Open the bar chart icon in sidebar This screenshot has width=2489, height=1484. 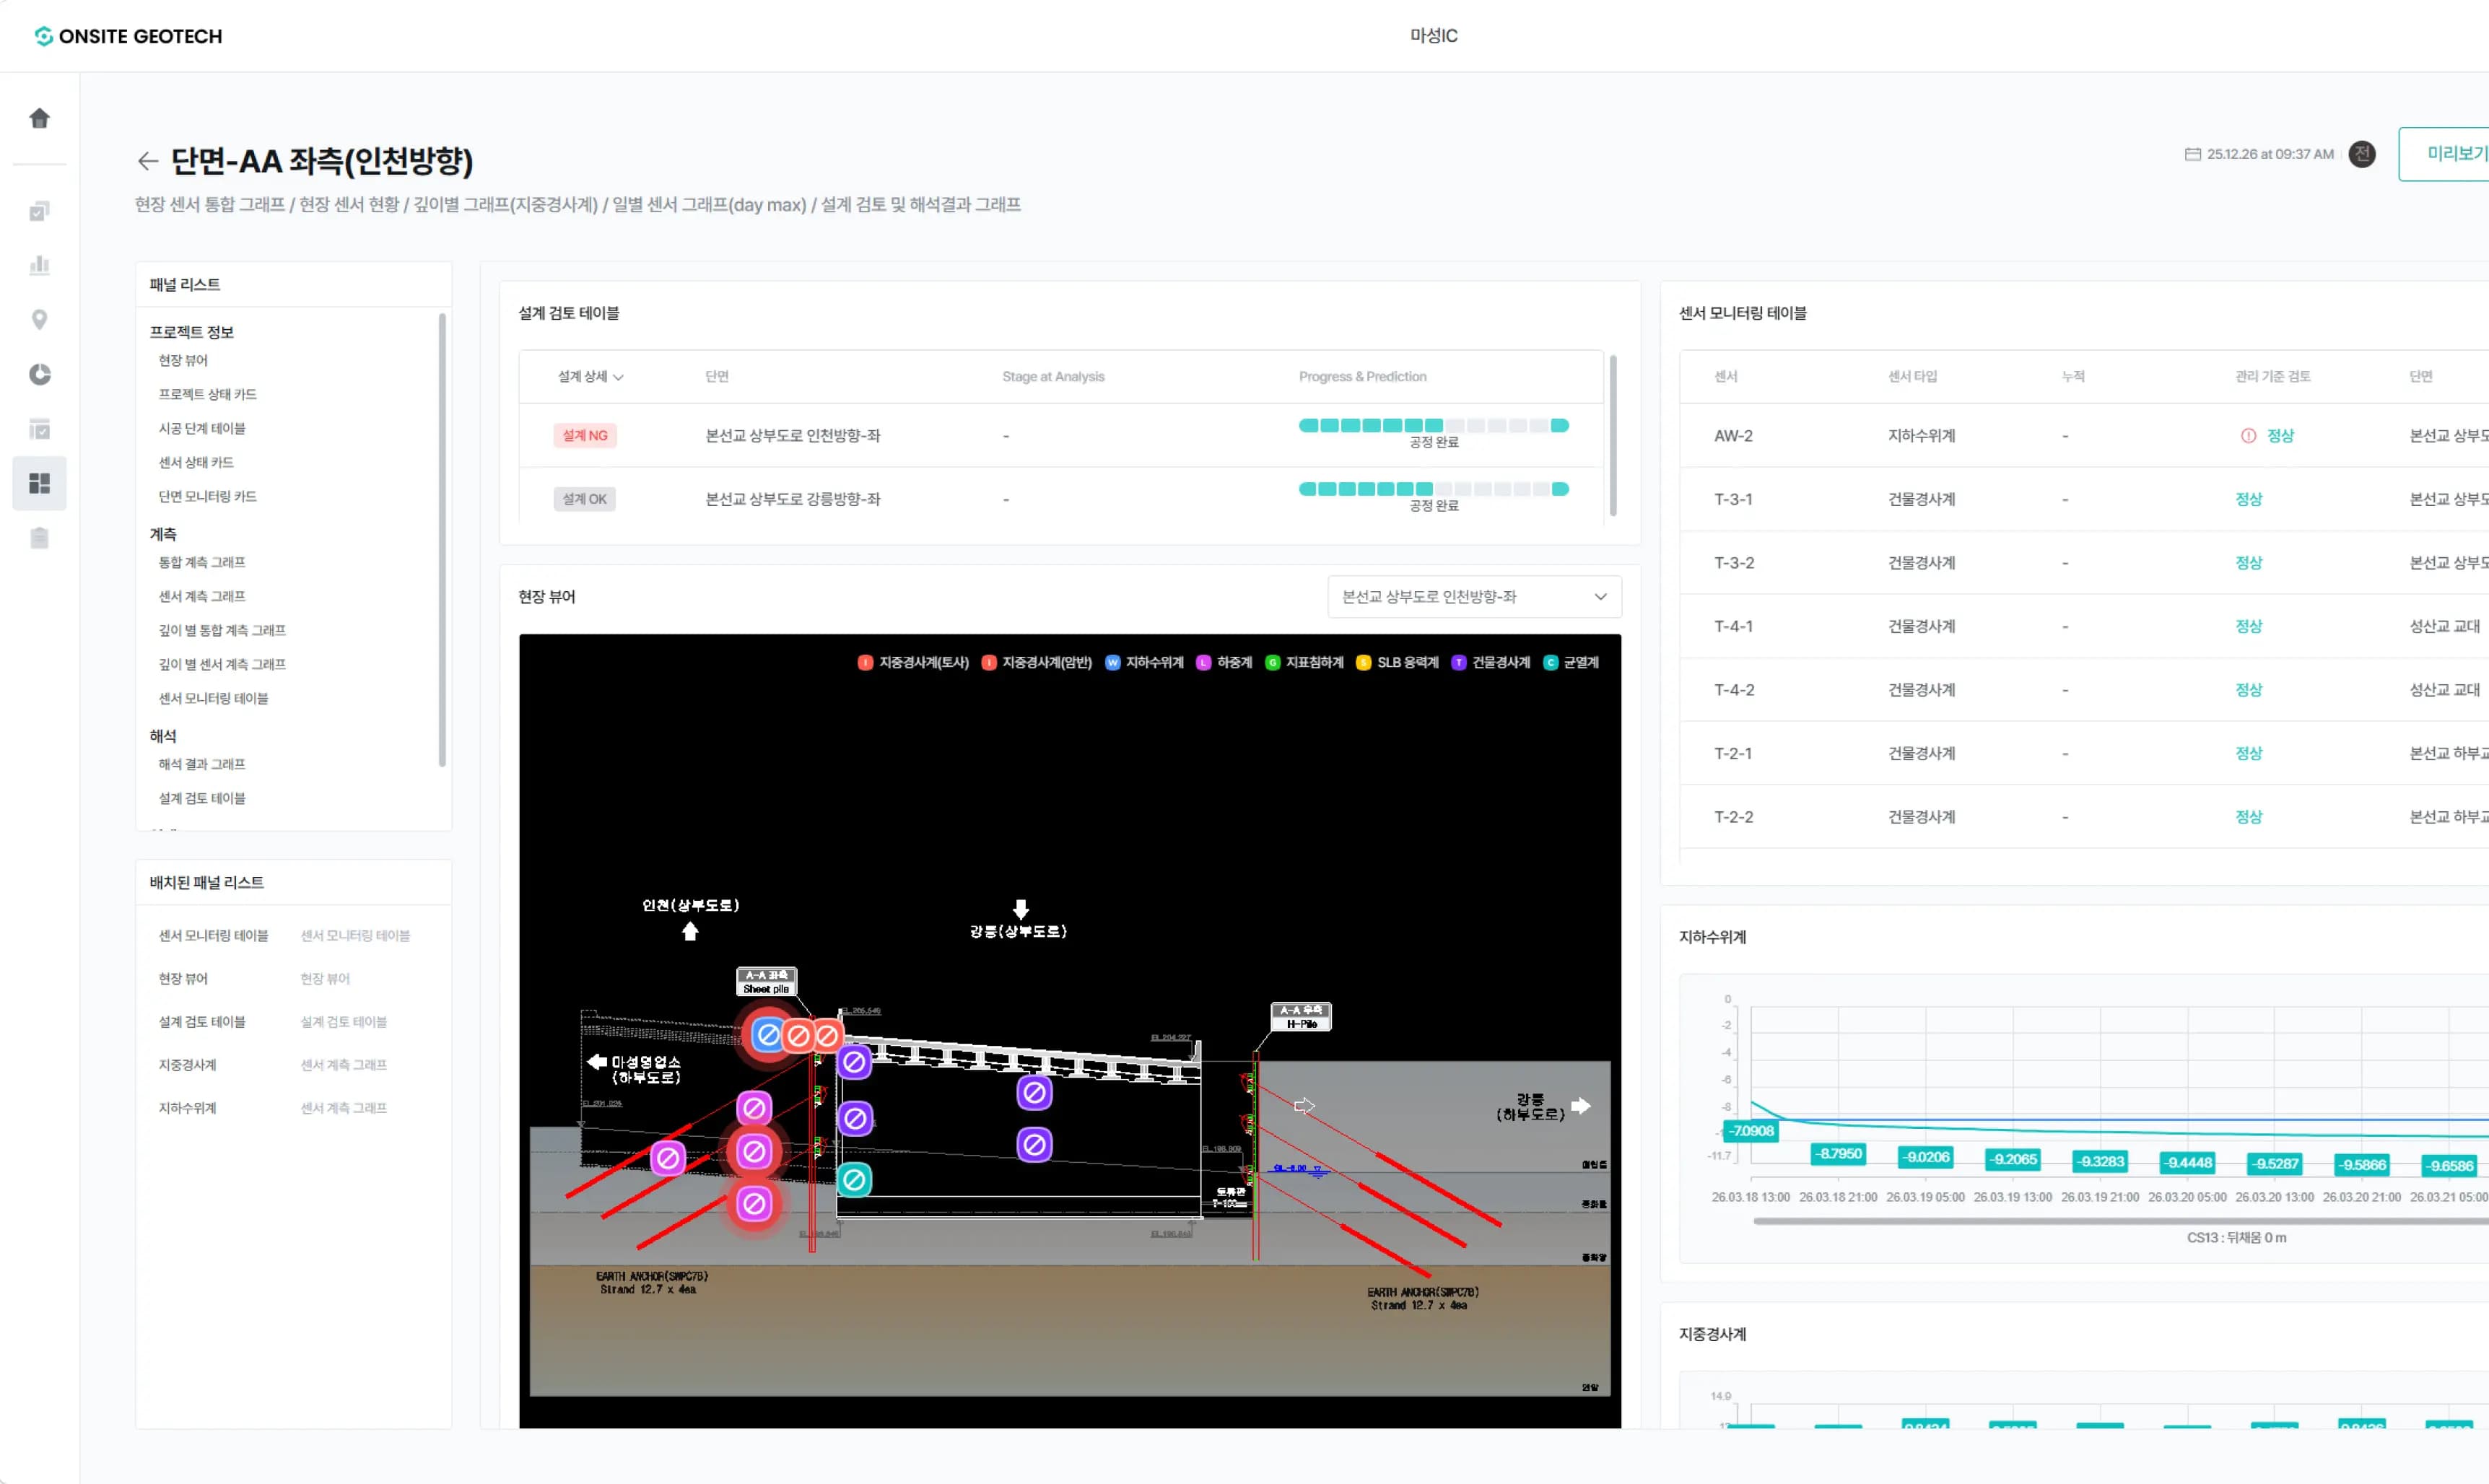pos(40,265)
